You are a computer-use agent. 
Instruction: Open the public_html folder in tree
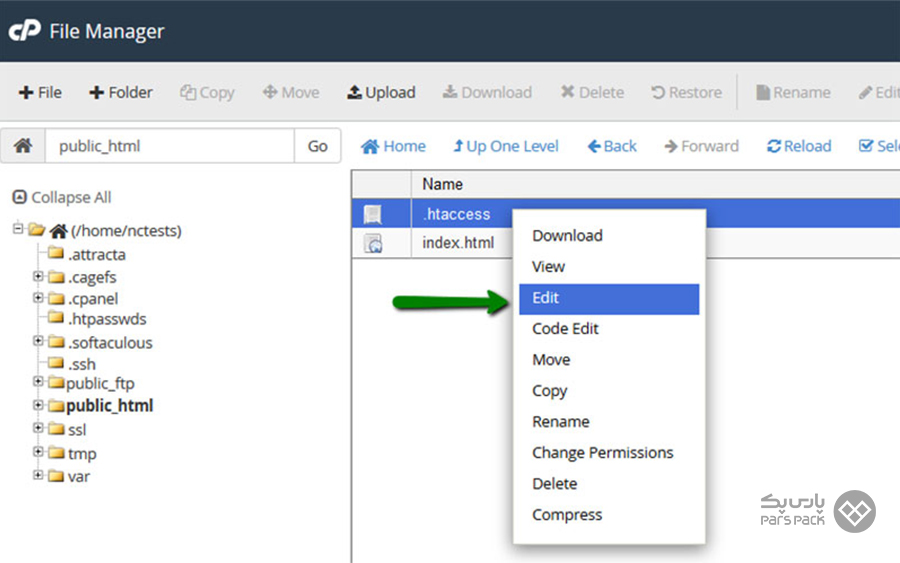pos(110,406)
